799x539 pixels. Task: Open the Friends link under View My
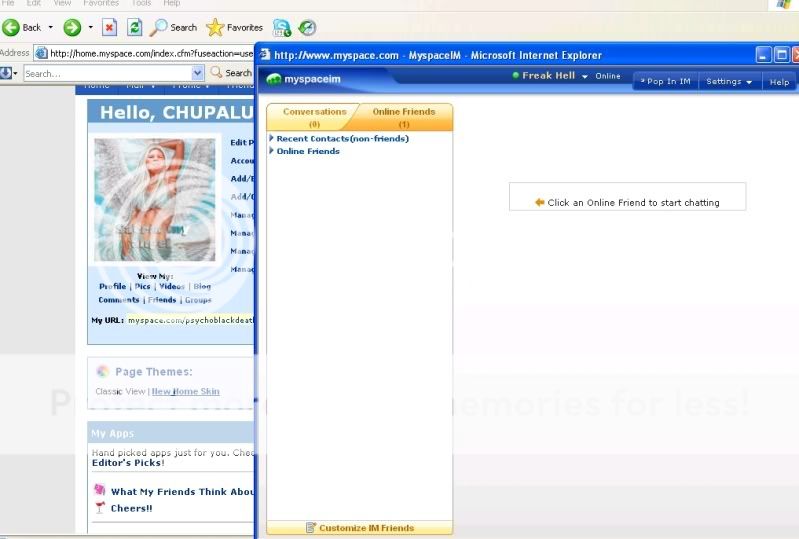click(x=162, y=300)
